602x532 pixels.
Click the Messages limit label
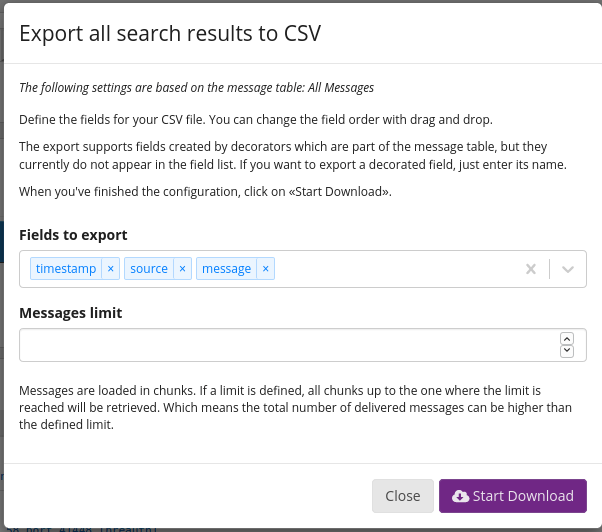tap(70, 313)
